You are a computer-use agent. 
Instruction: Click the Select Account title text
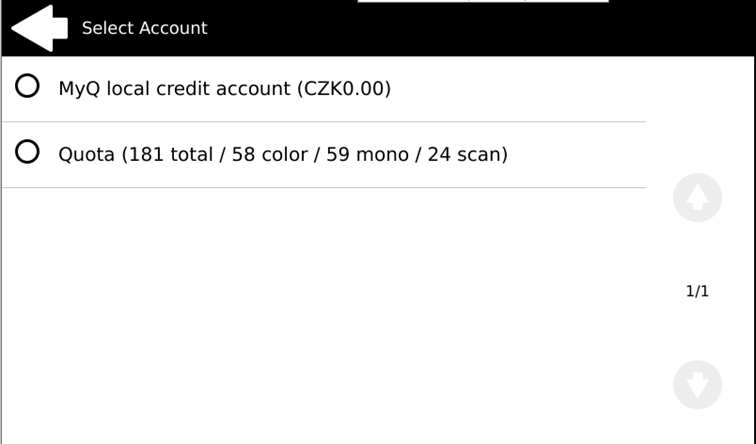point(144,28)
